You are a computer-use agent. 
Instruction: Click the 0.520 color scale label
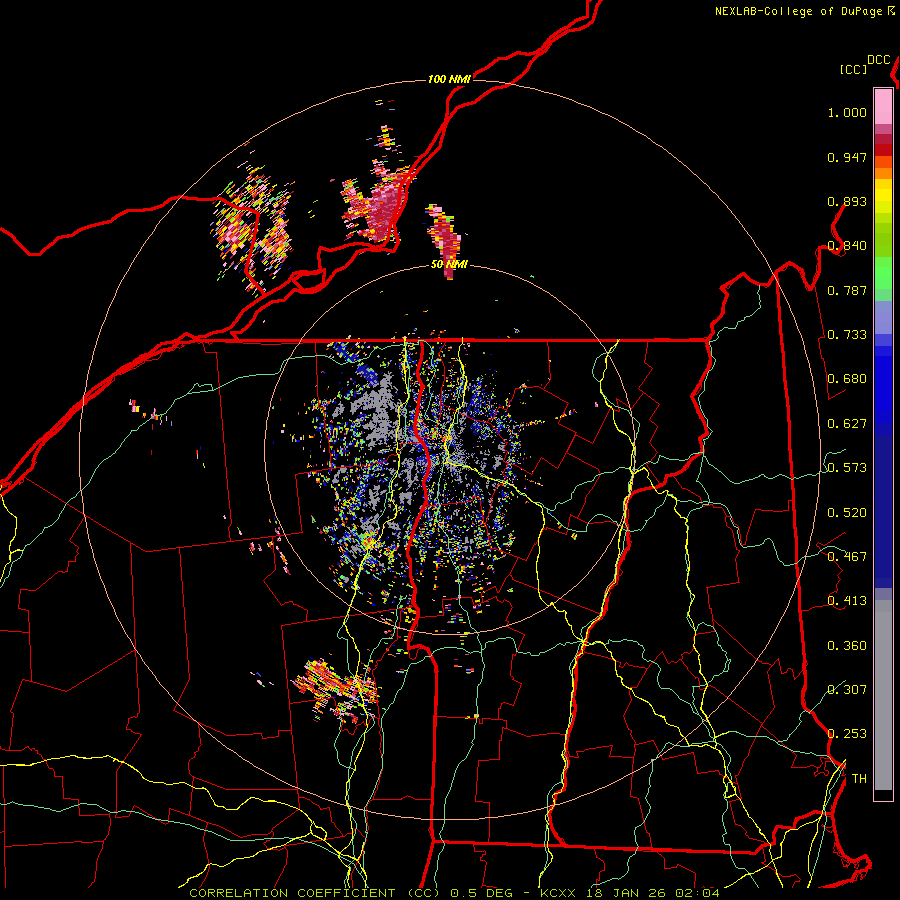click(847, 513)
